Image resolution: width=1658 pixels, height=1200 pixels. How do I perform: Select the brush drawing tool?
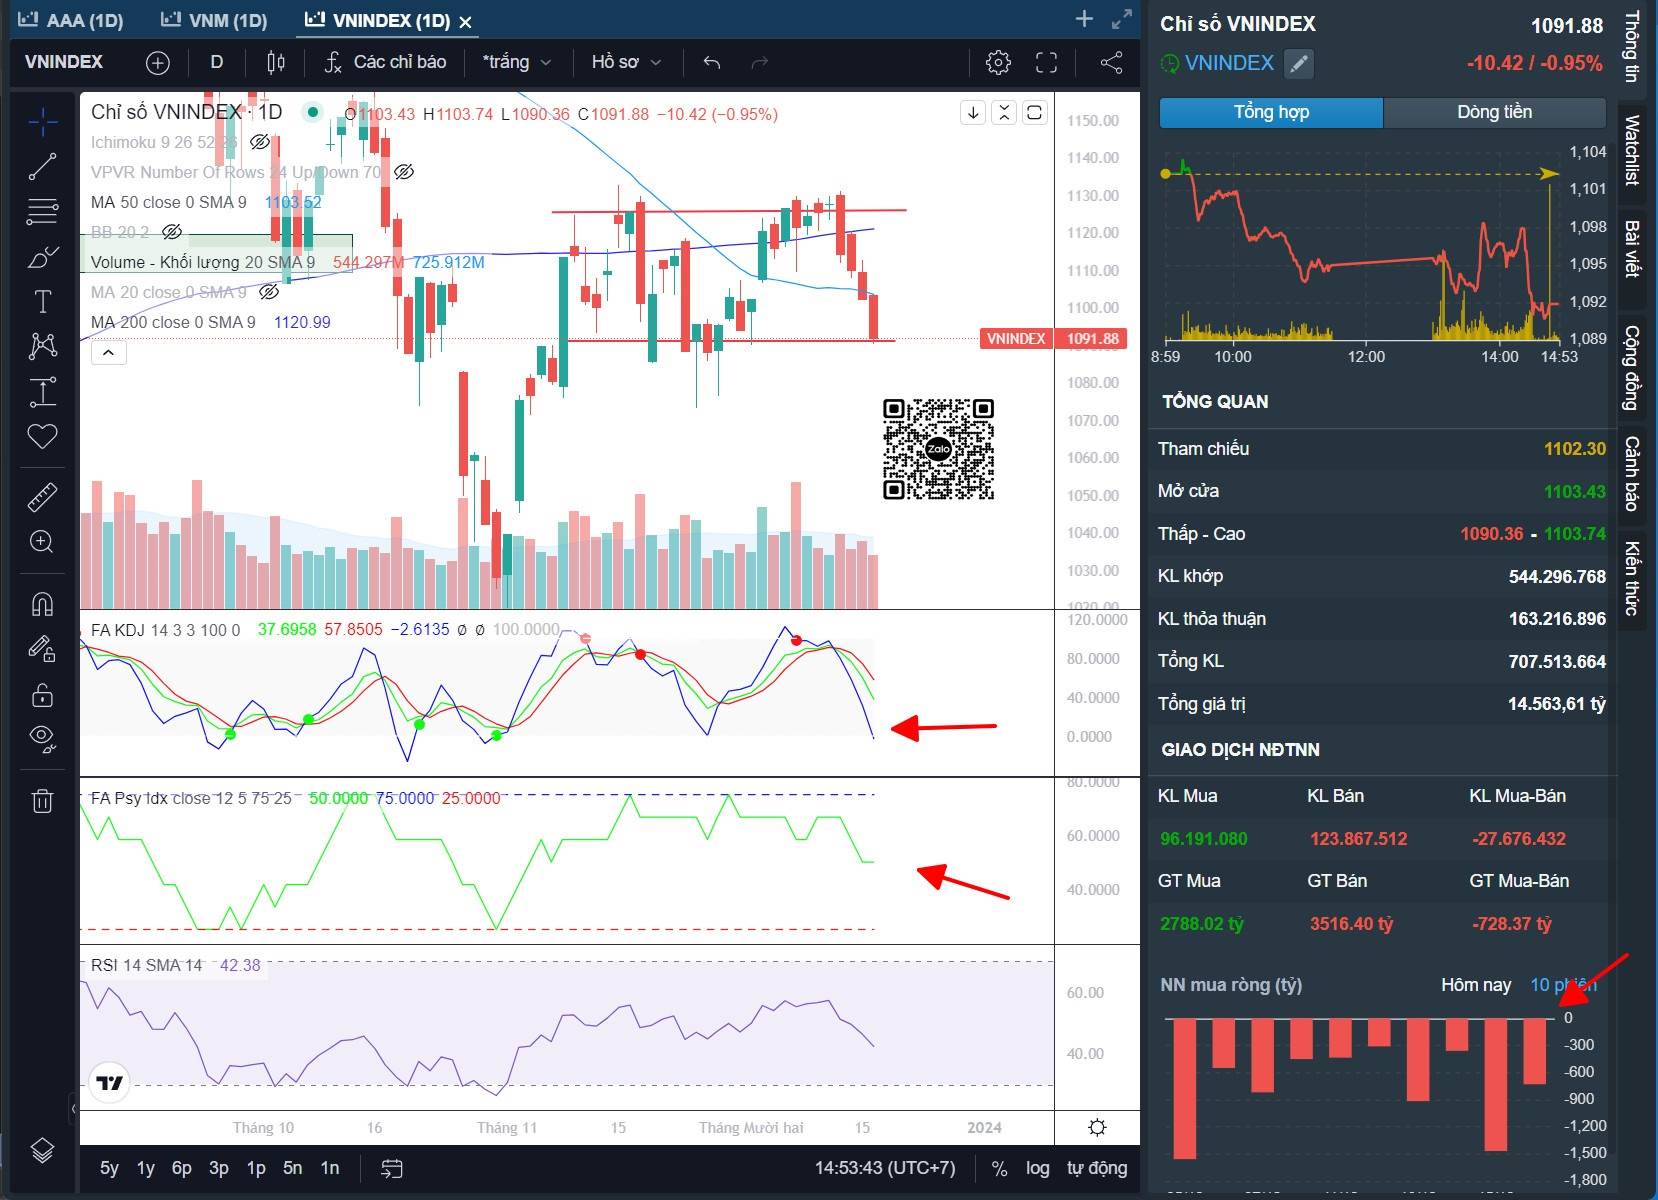[x=42, y=258]
